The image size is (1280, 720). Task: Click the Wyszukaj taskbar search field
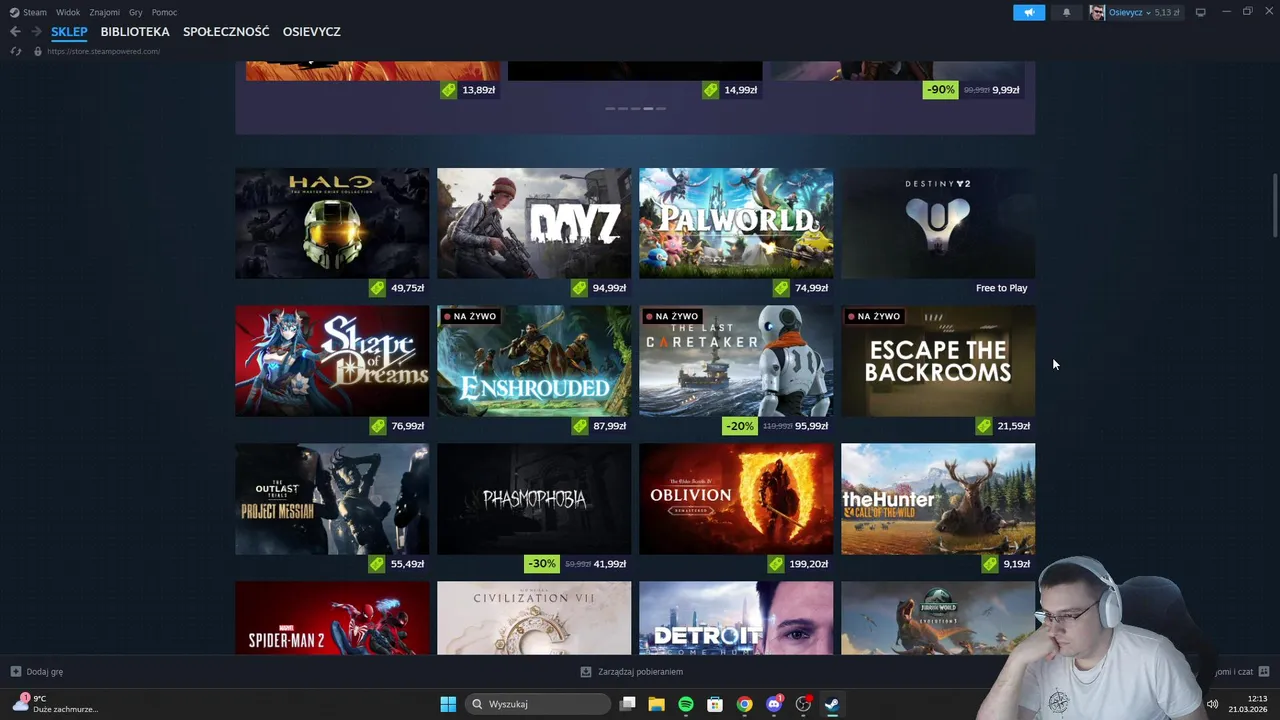[538, 704]
